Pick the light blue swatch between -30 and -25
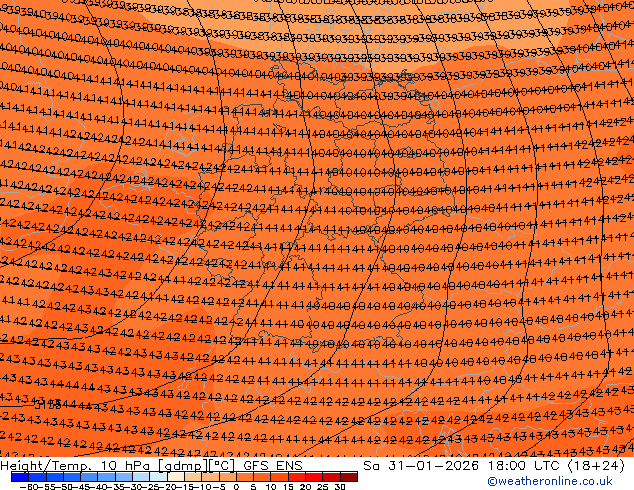 [141, 477]
